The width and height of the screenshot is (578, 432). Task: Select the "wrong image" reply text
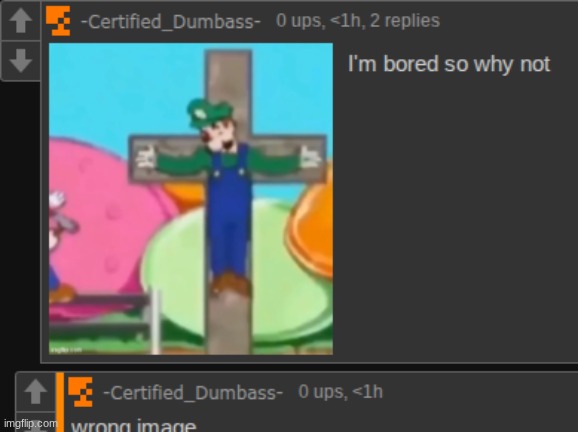point(133,426)
